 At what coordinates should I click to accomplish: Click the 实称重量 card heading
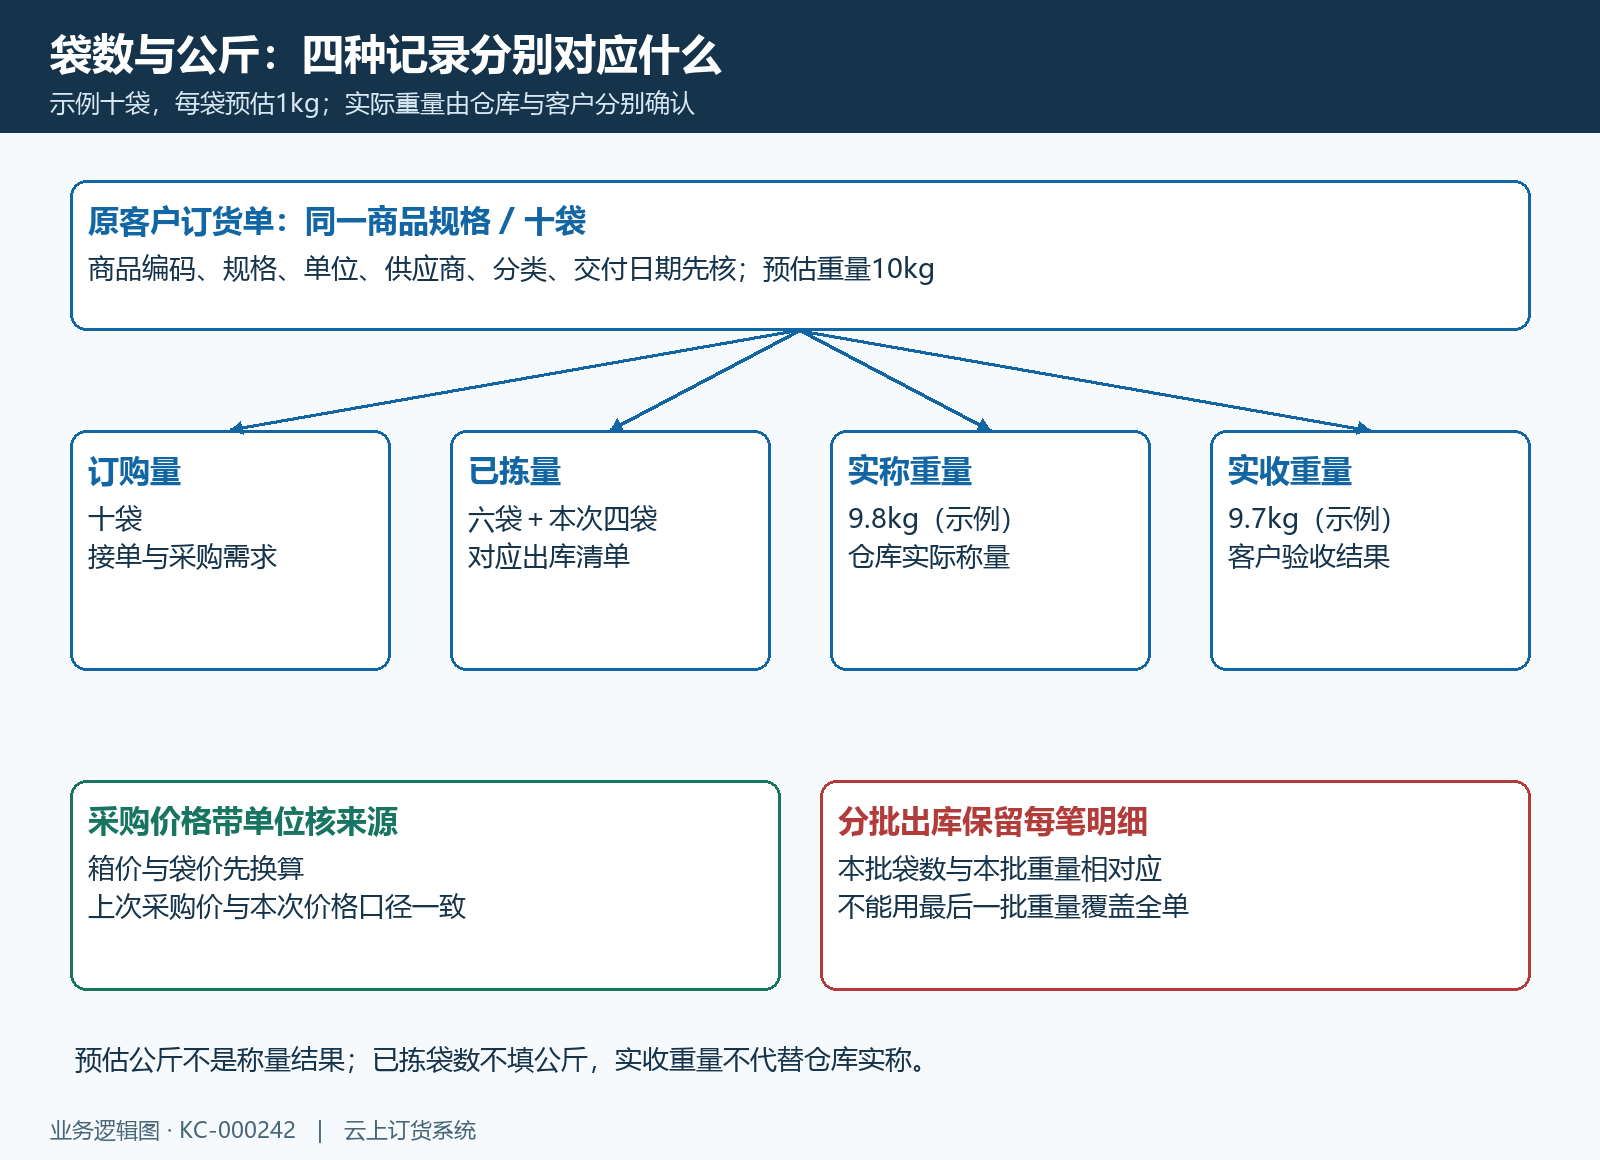tap(910, 471)
